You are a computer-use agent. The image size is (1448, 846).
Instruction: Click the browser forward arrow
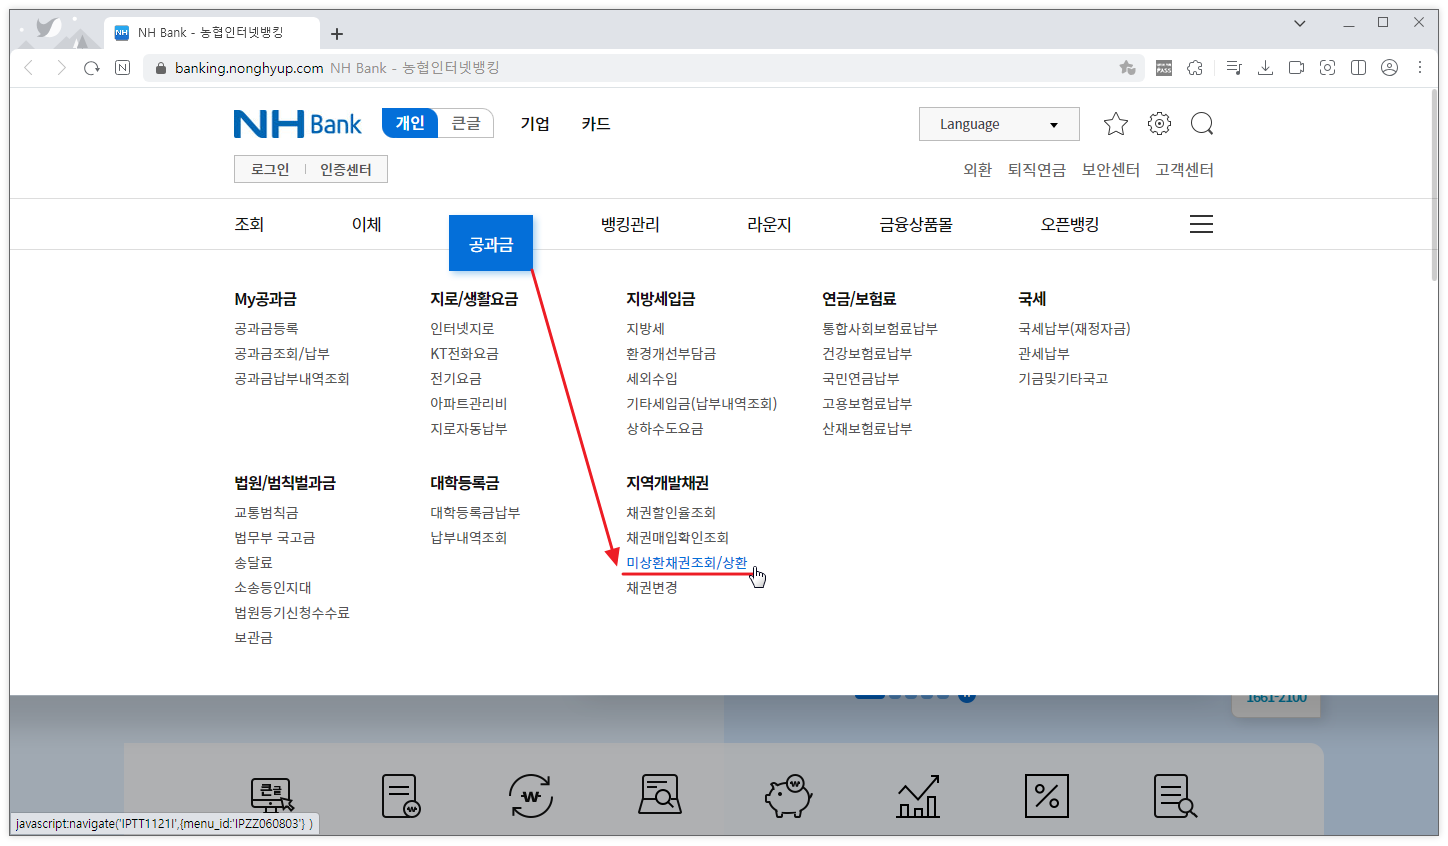(x=61, y=68)
